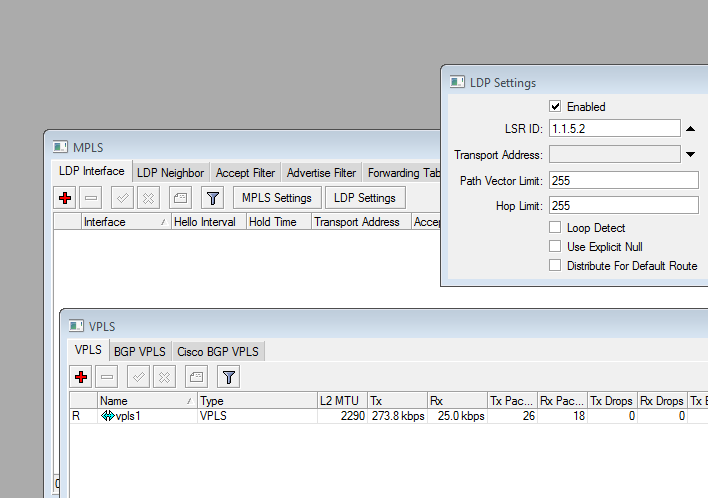Click the Rx Pac... column header
Viewport: 708px width, 498px height.
(x=563, y=400)
